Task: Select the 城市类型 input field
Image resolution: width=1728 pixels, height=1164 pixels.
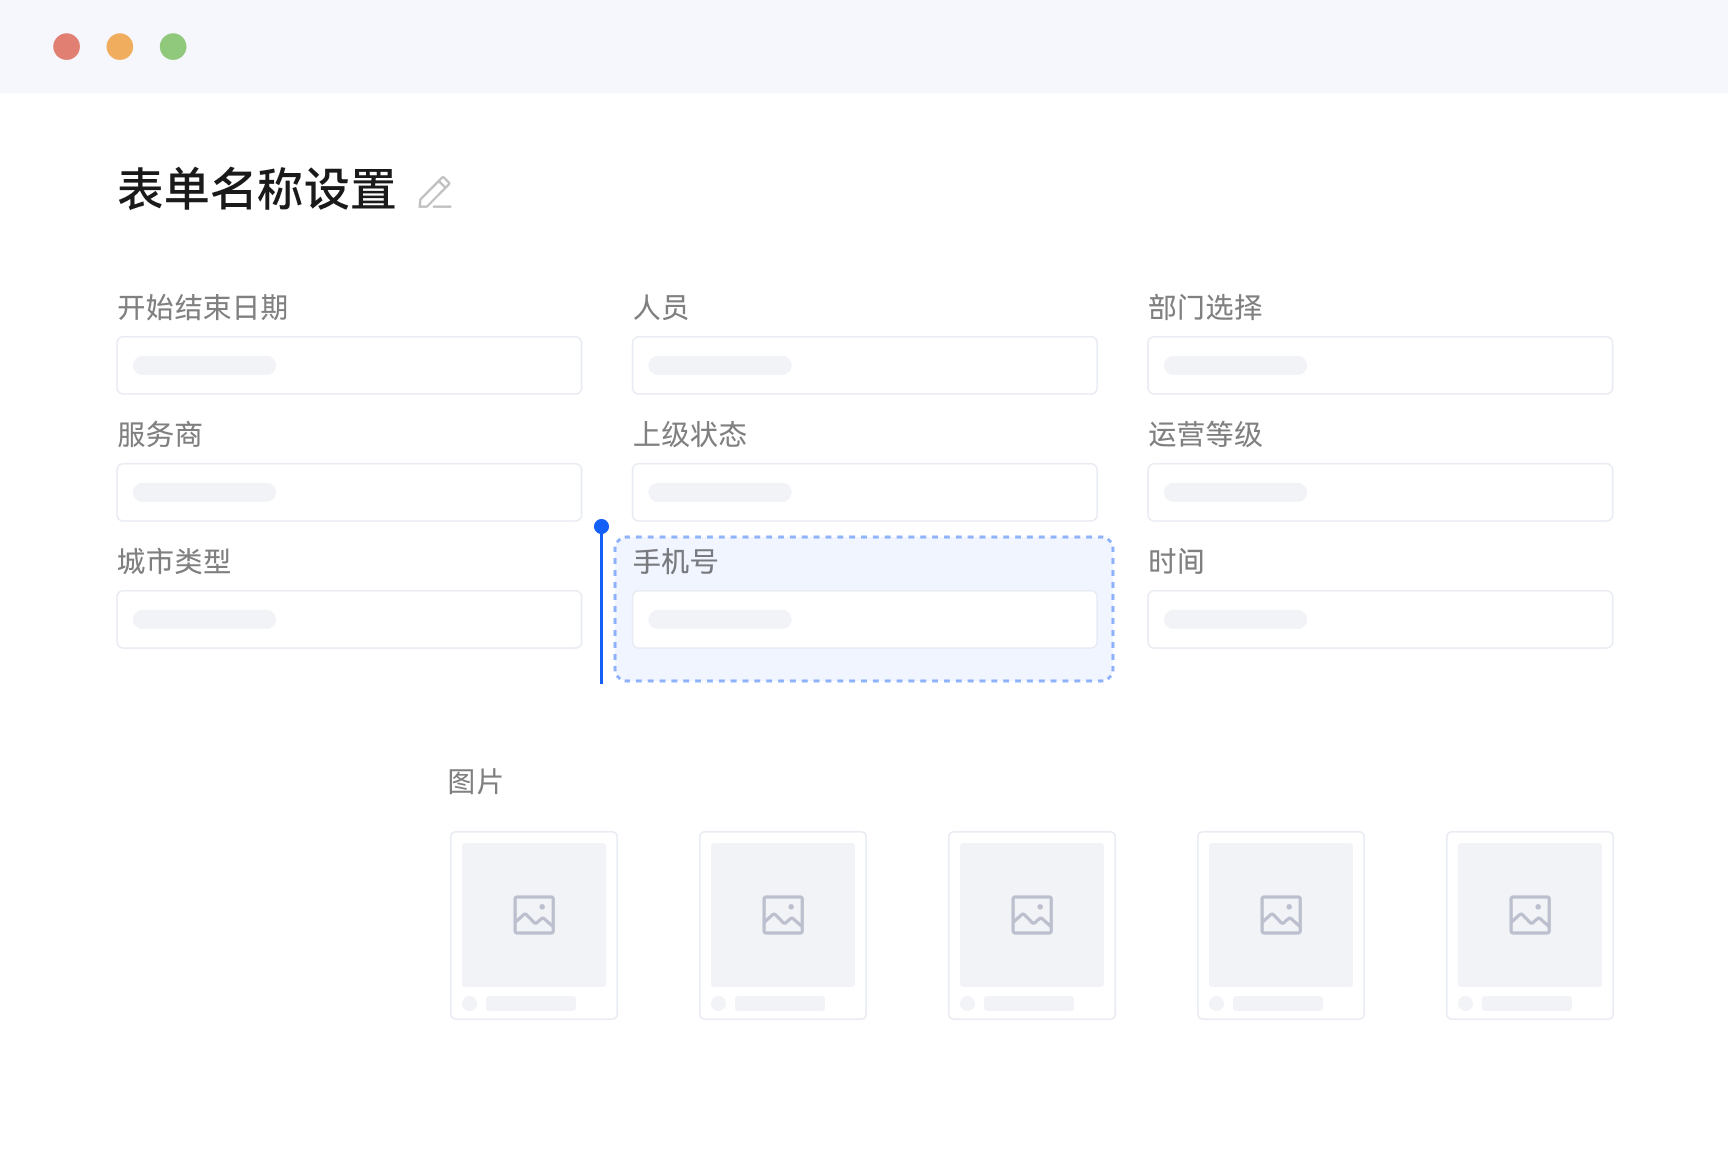Action: coord(349,619)
